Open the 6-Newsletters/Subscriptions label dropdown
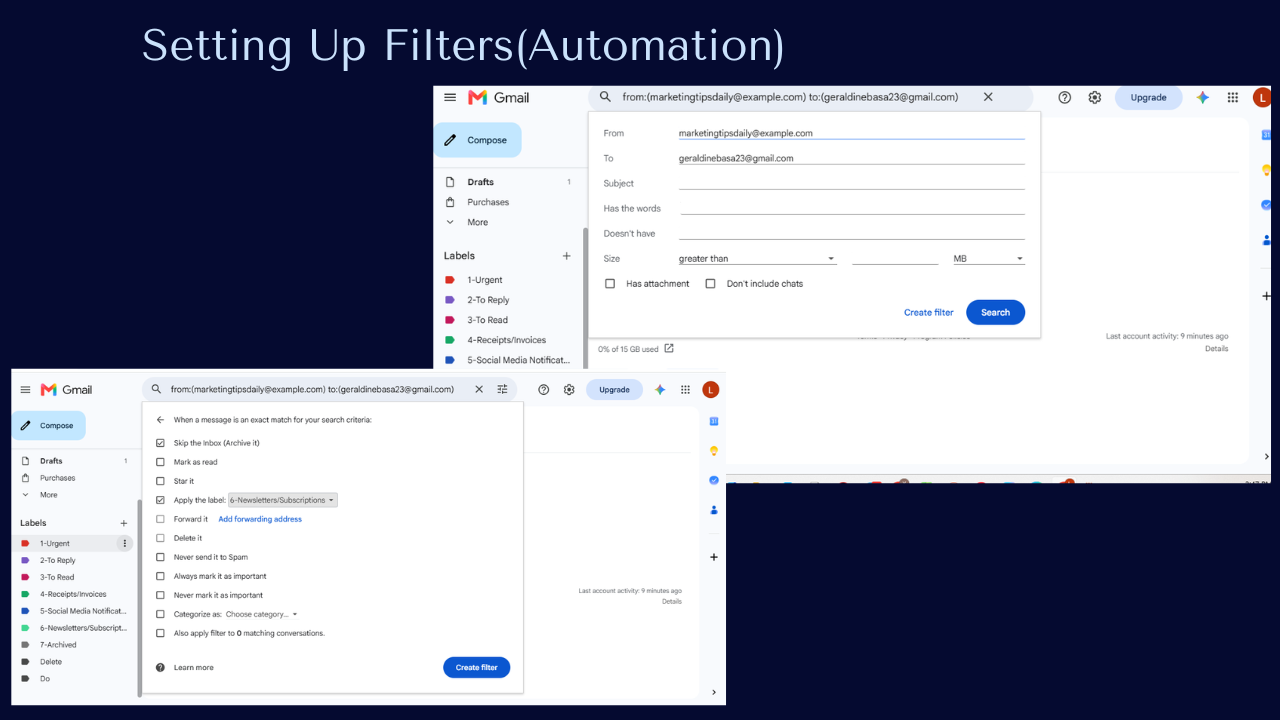Image resolution: width=1280 pixels, height=720 pixels. [x=283, y=500]
